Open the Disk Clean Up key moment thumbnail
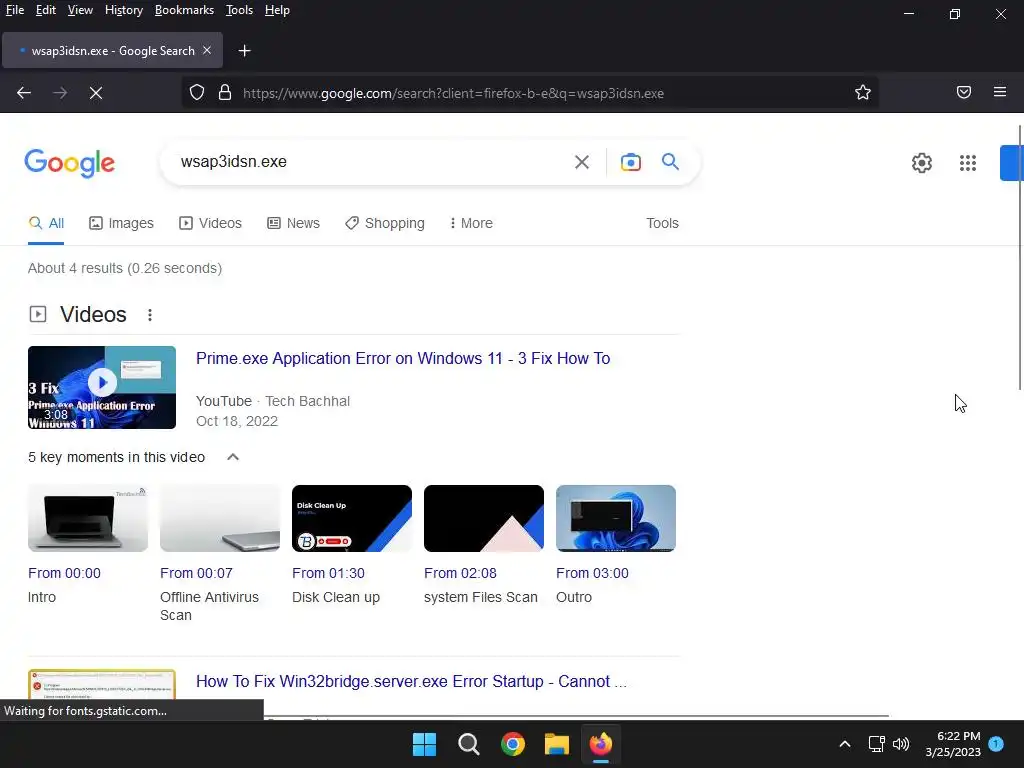 pos(352,519)
